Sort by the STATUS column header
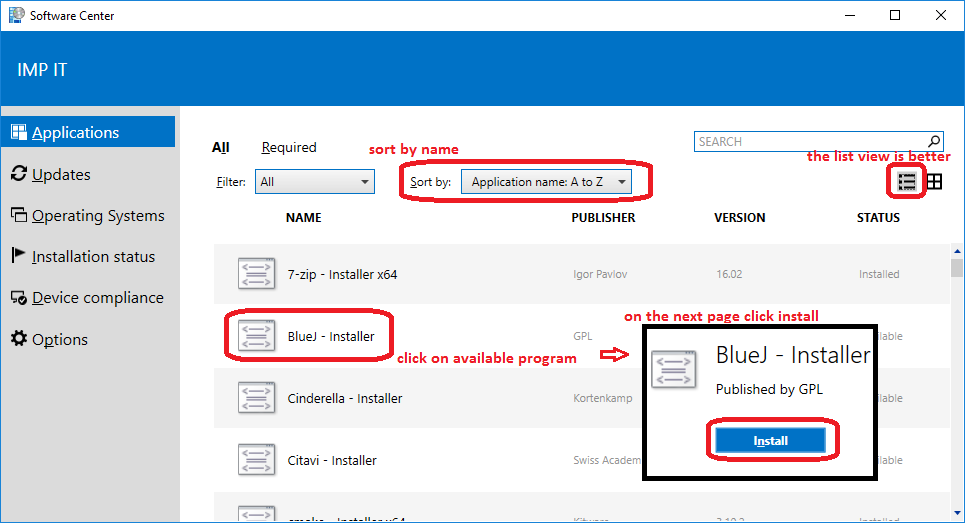965x523 pixels. tap(878, 218)
